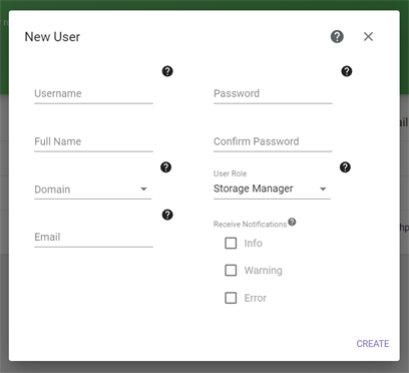409x373 pixels.
Task: Show help for the Domain dropdown
Action: (166, 167)
